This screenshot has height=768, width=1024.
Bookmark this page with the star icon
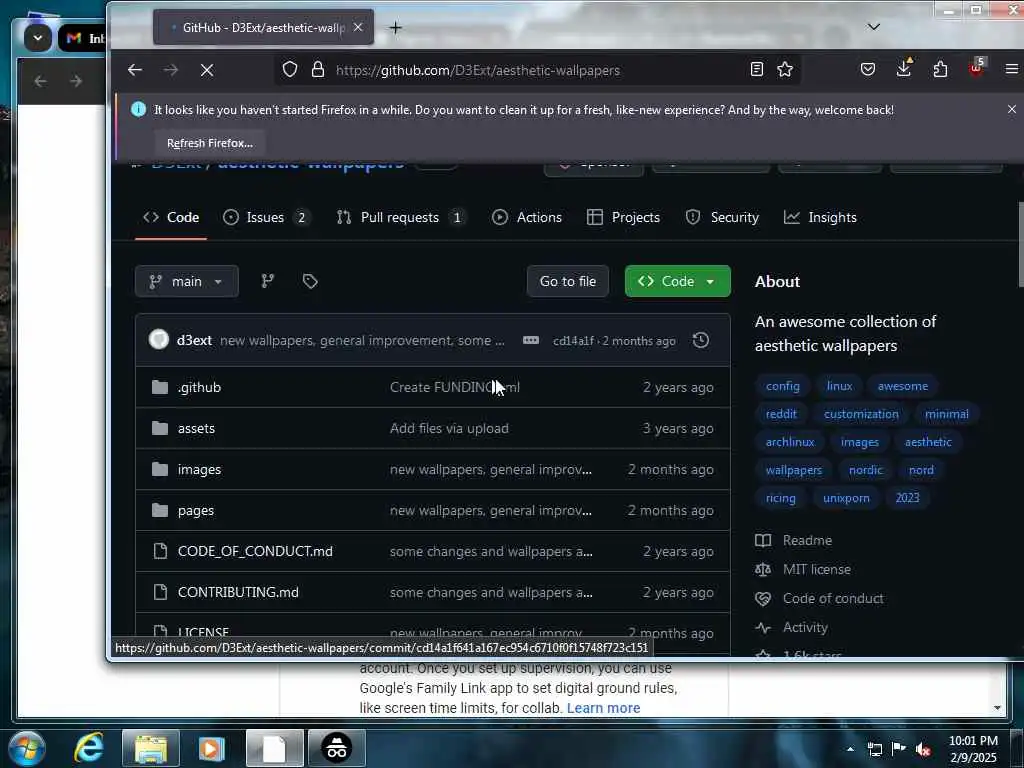[785, 69]
